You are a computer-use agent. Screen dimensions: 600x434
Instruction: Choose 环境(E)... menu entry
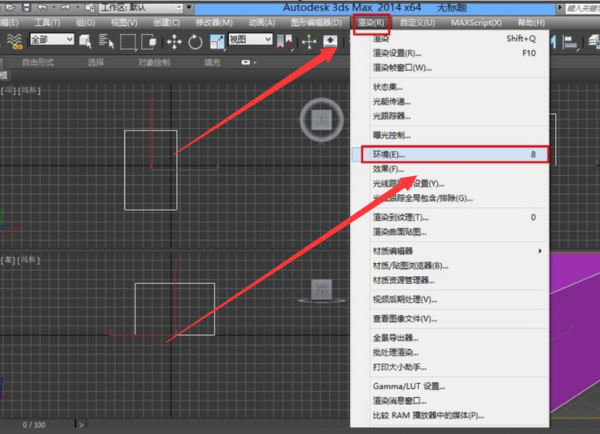pos(450,154)
